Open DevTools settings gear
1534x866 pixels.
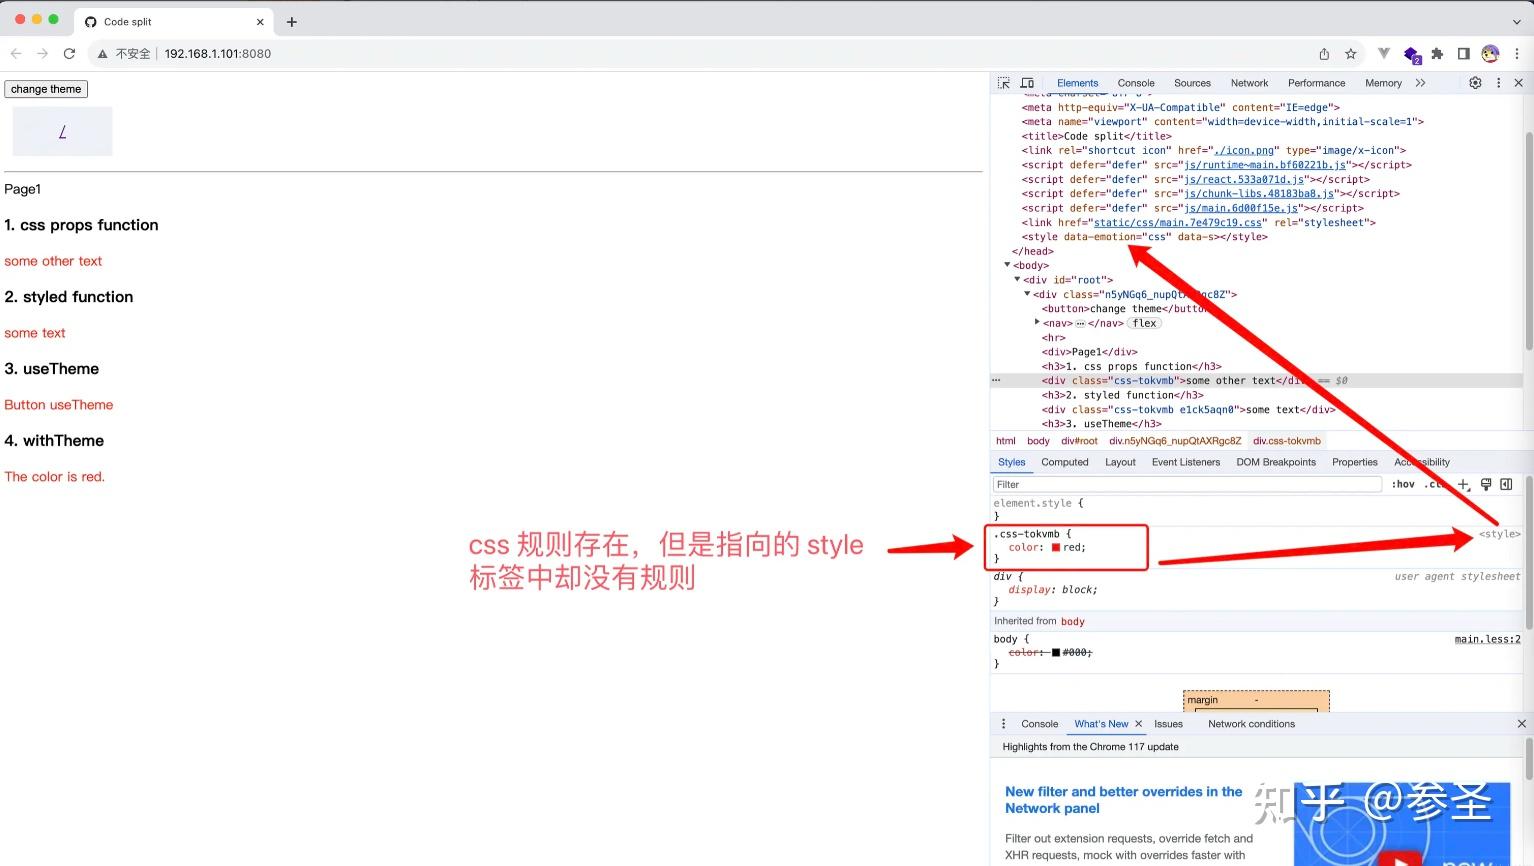coord(1475,83)
